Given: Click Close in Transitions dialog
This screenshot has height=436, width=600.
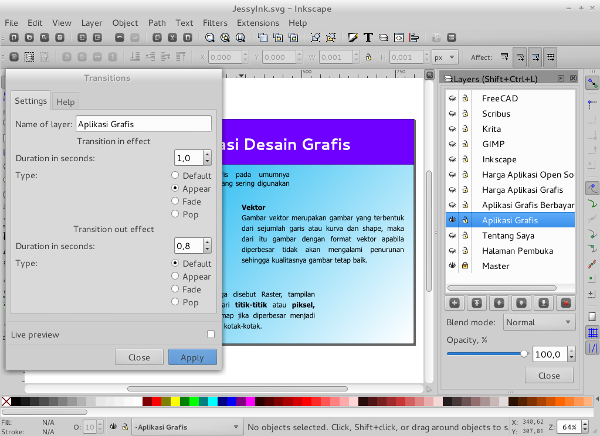Looking at the screenshot, I should tap(139, 357).
